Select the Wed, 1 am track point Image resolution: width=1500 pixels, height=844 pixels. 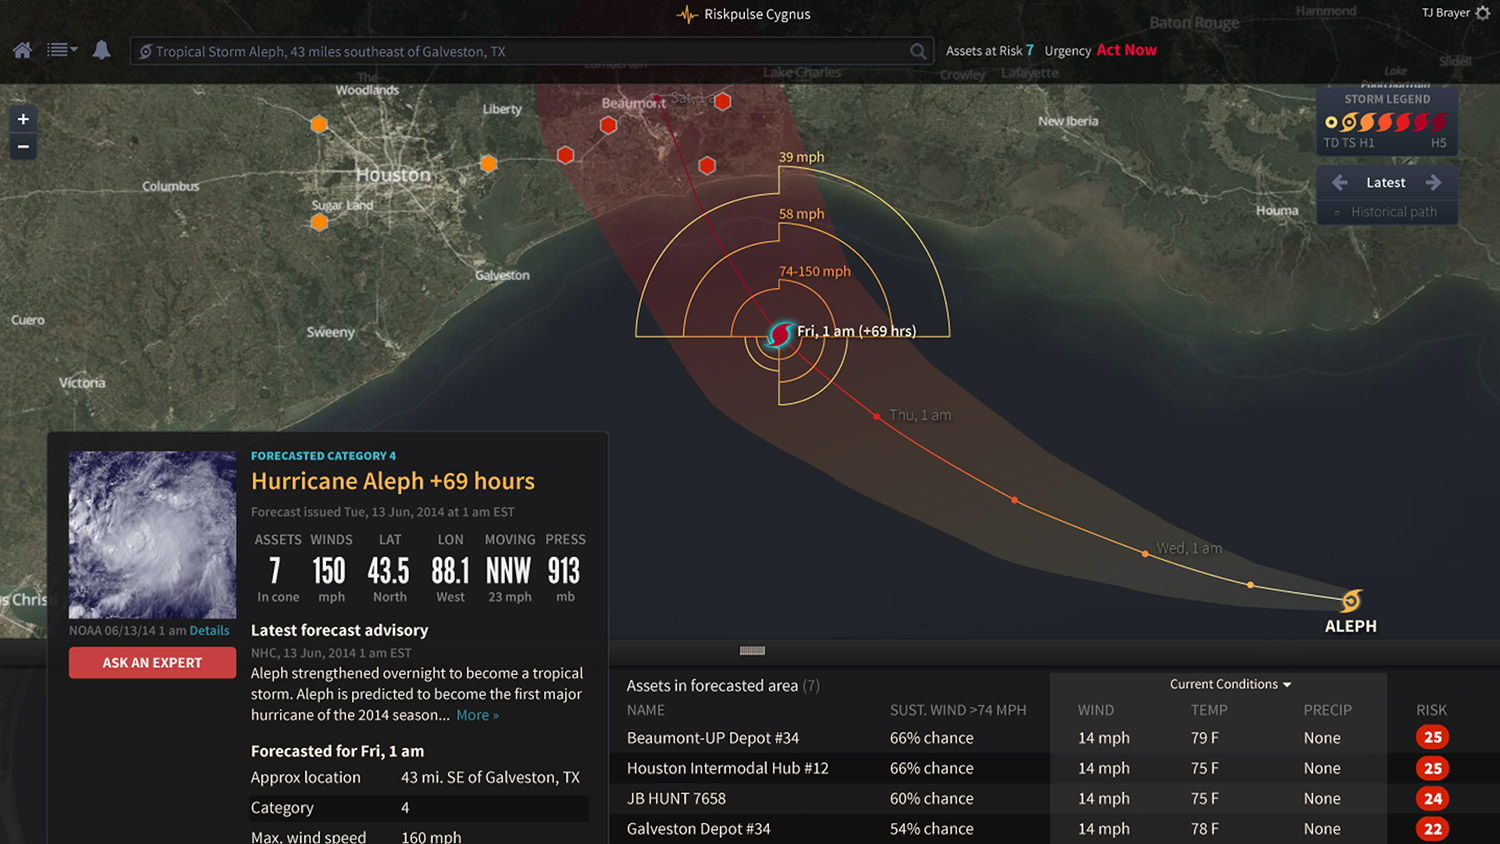(x=1145, y=553)
